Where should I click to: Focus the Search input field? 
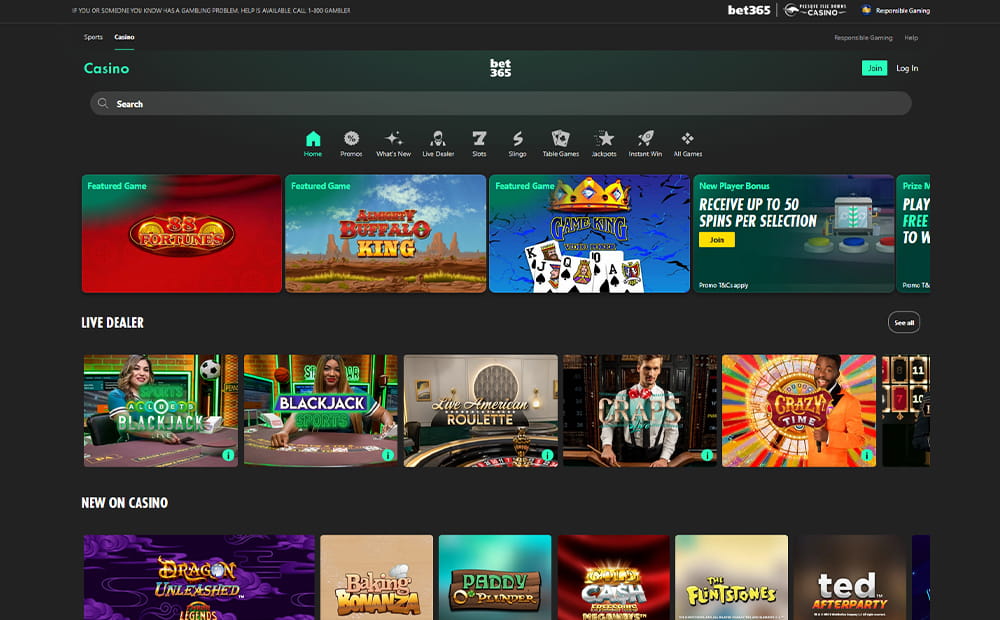pyautogui.click(x=501, y=103)
